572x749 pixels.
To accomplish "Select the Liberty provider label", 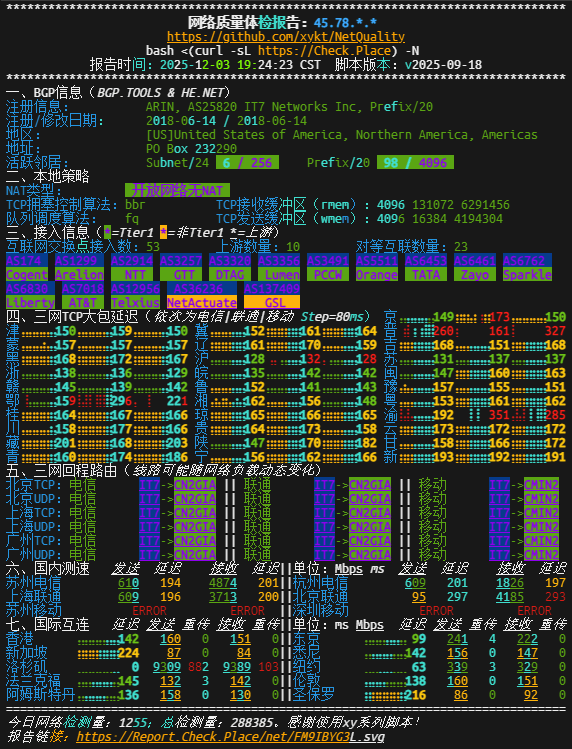I will (31, 302).
